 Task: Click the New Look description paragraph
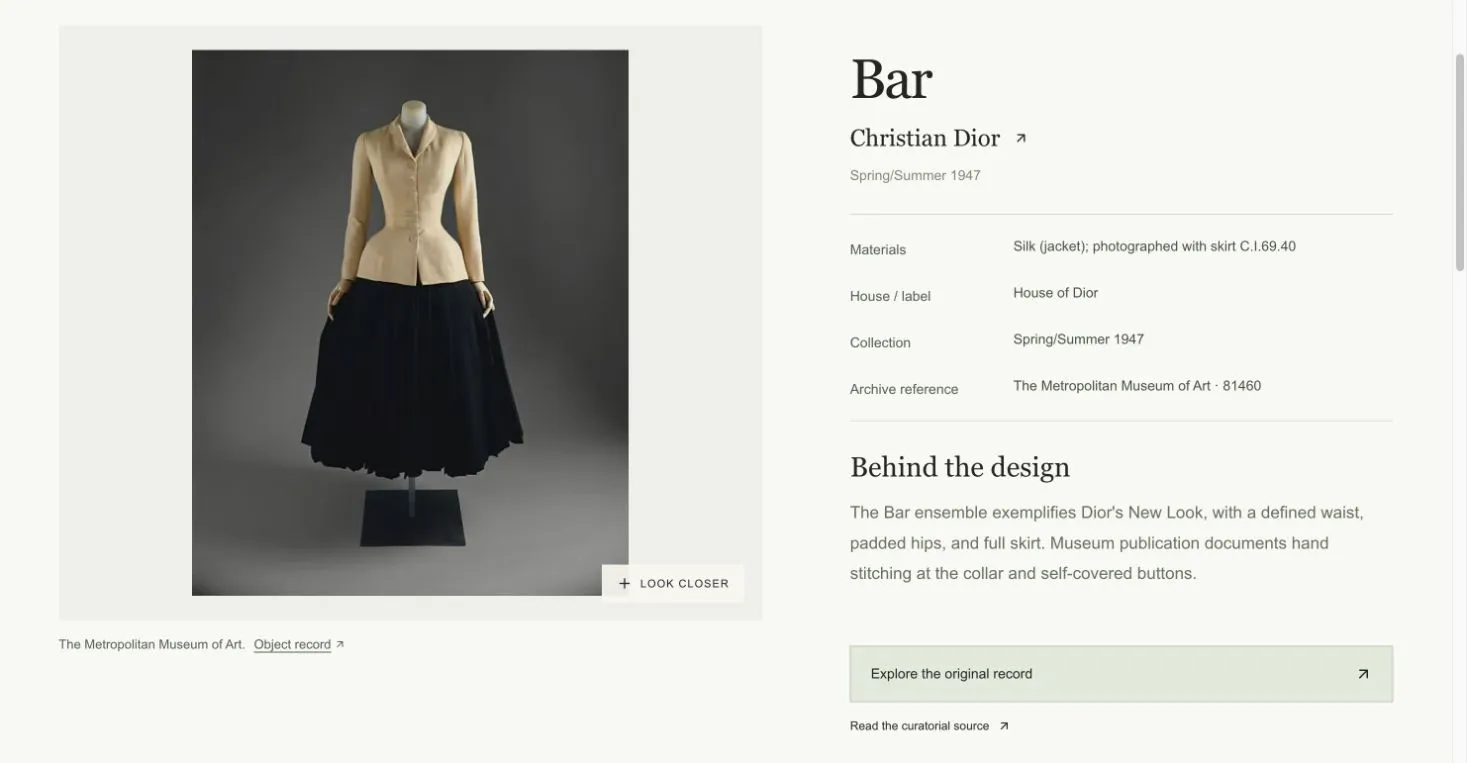pyautogui.click(x=1107, y=543)
